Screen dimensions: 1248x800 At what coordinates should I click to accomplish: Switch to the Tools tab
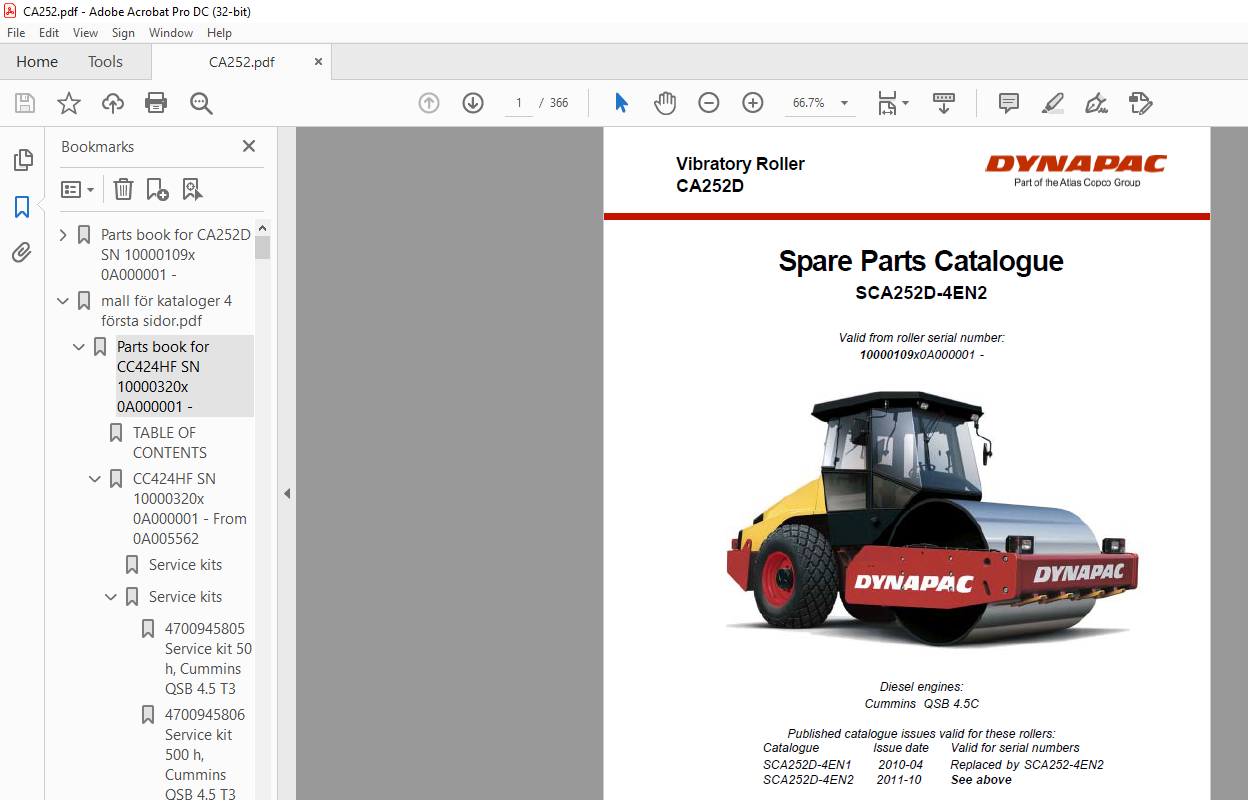[x=105, y=62]
